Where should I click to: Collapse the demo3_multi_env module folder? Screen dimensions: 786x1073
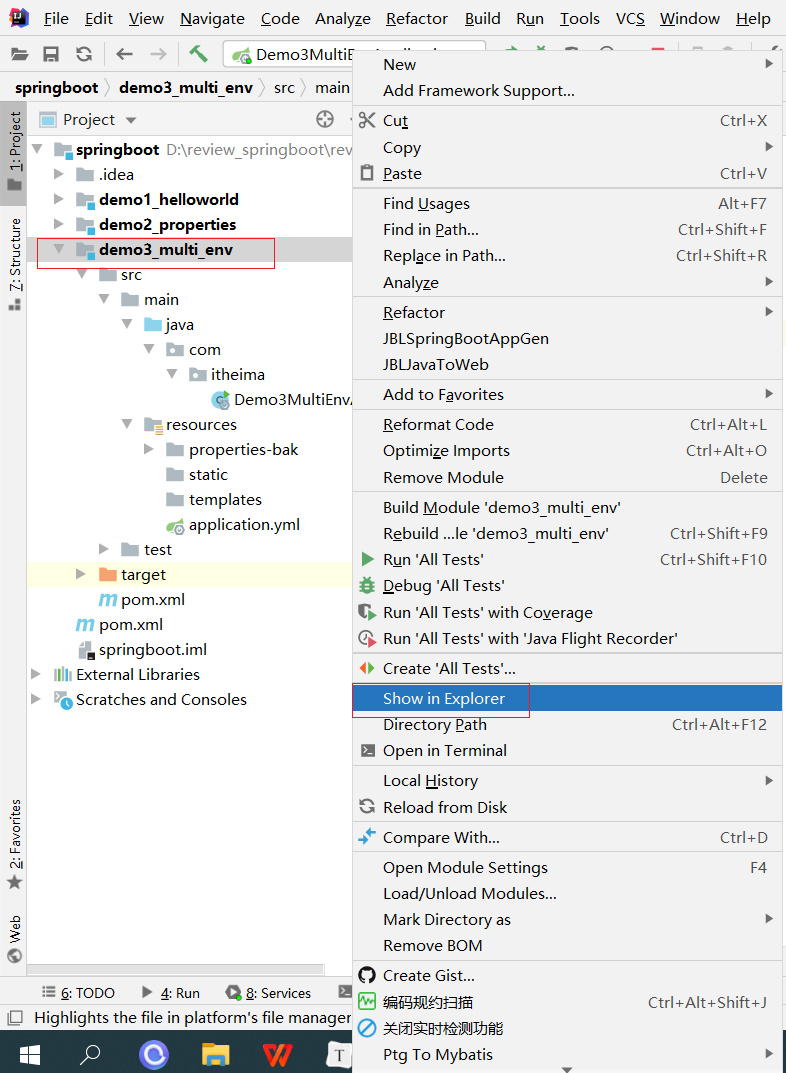tap(59, 249)
